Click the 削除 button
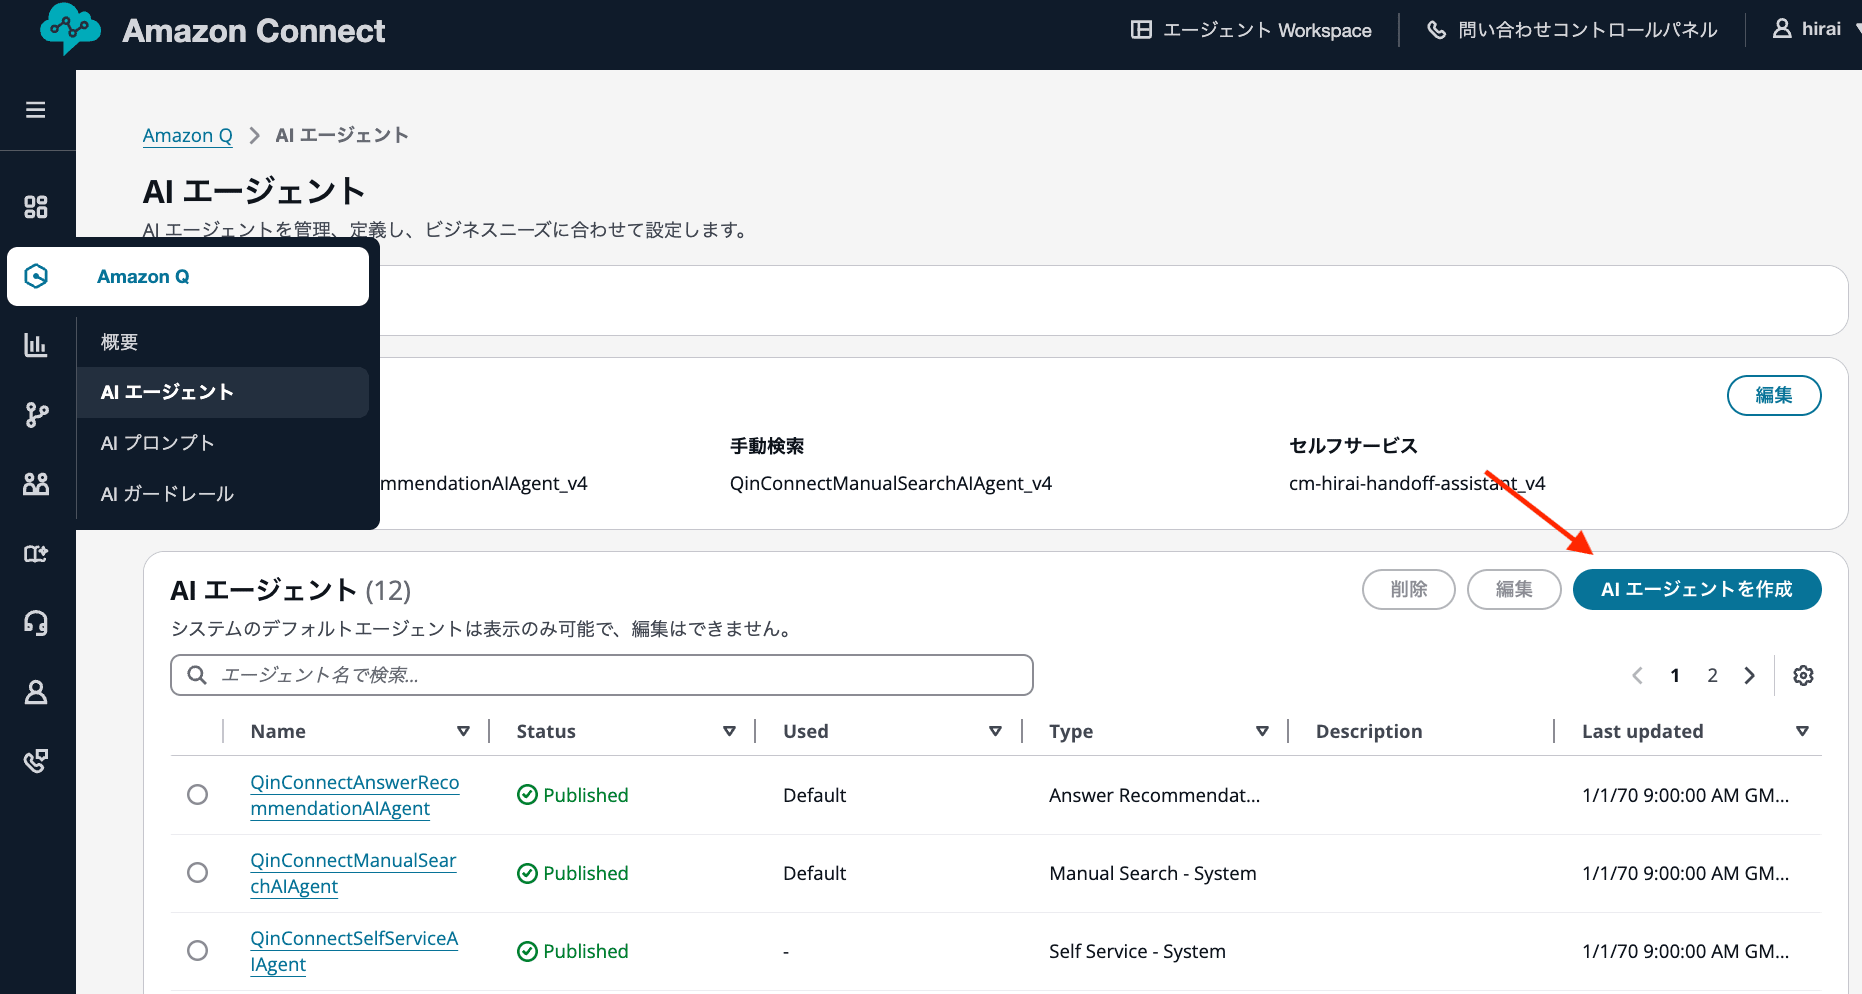The height and width of the screenshot is (994, 1862). click(x=1409, y=589)
